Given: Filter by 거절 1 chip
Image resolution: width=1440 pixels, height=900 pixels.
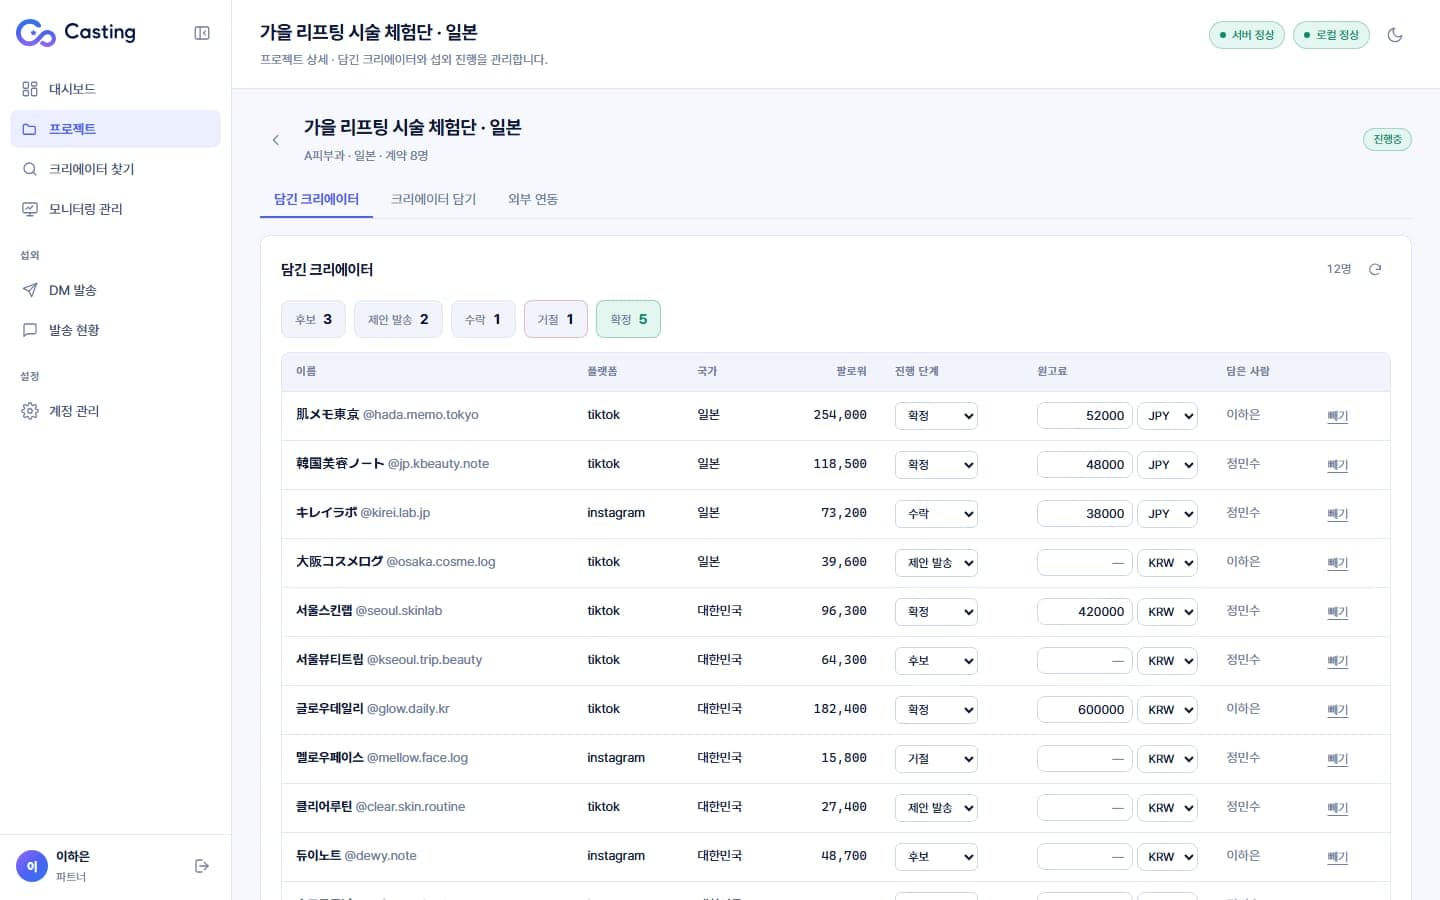Looking at the screenshot, I should pos(556,319).
